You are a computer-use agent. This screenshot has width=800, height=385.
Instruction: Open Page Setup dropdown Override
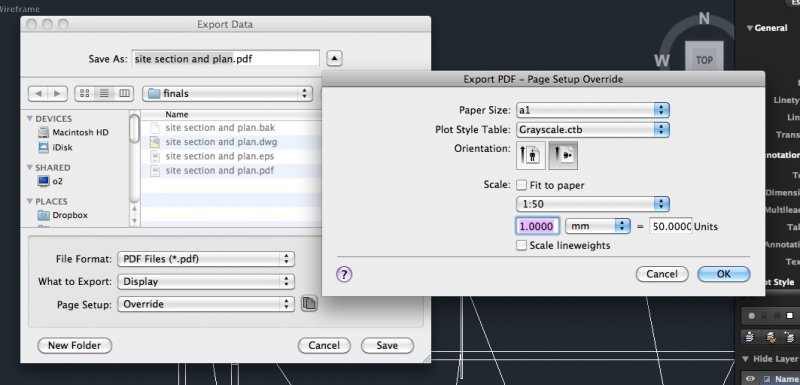(x=206, y=304)
